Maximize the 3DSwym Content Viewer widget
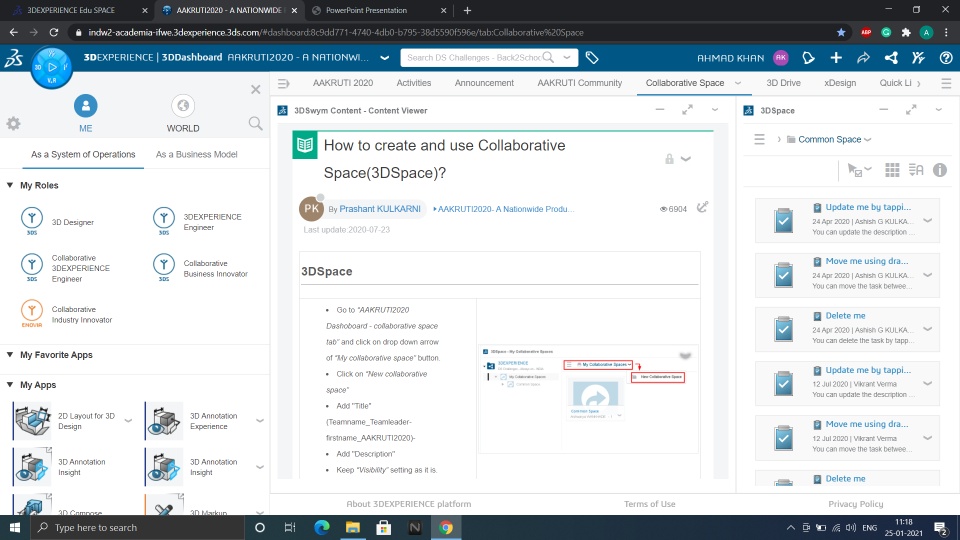The height and width of the screenshot is (540, 960). pyautogui.click(x=688, y=110)
